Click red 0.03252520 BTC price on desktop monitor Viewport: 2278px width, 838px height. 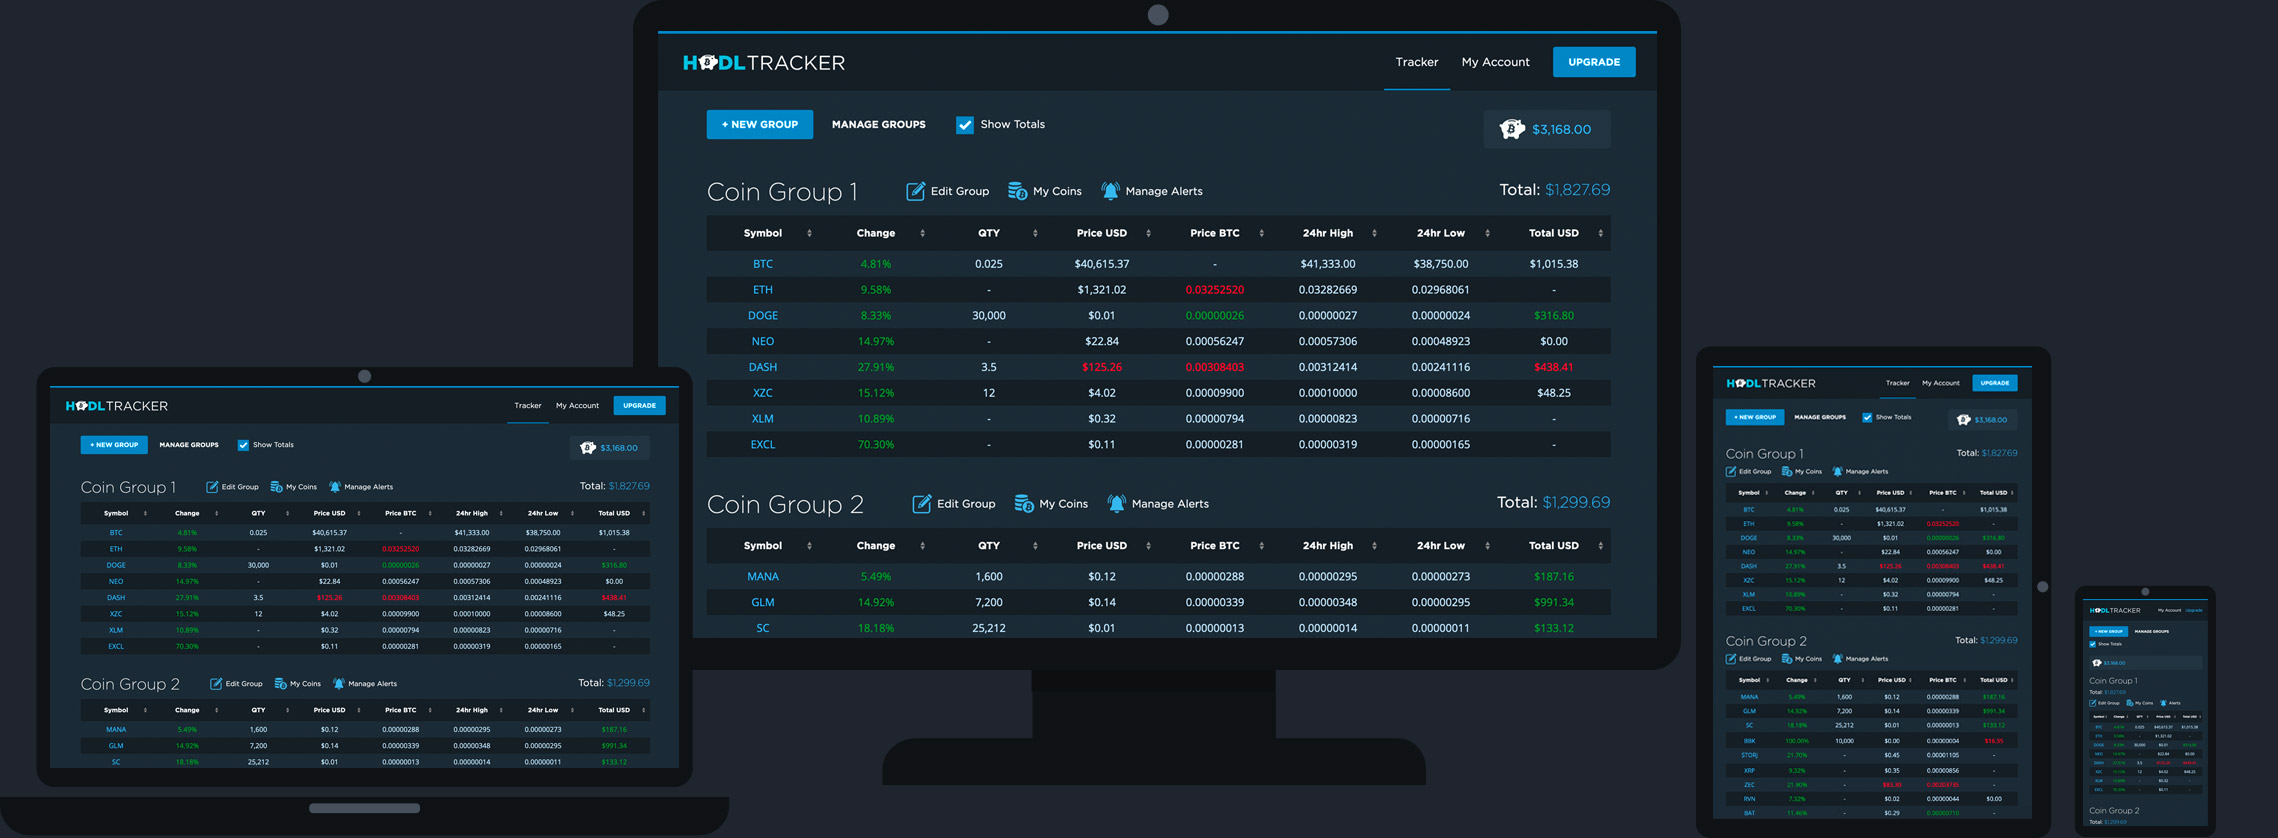1215,290
